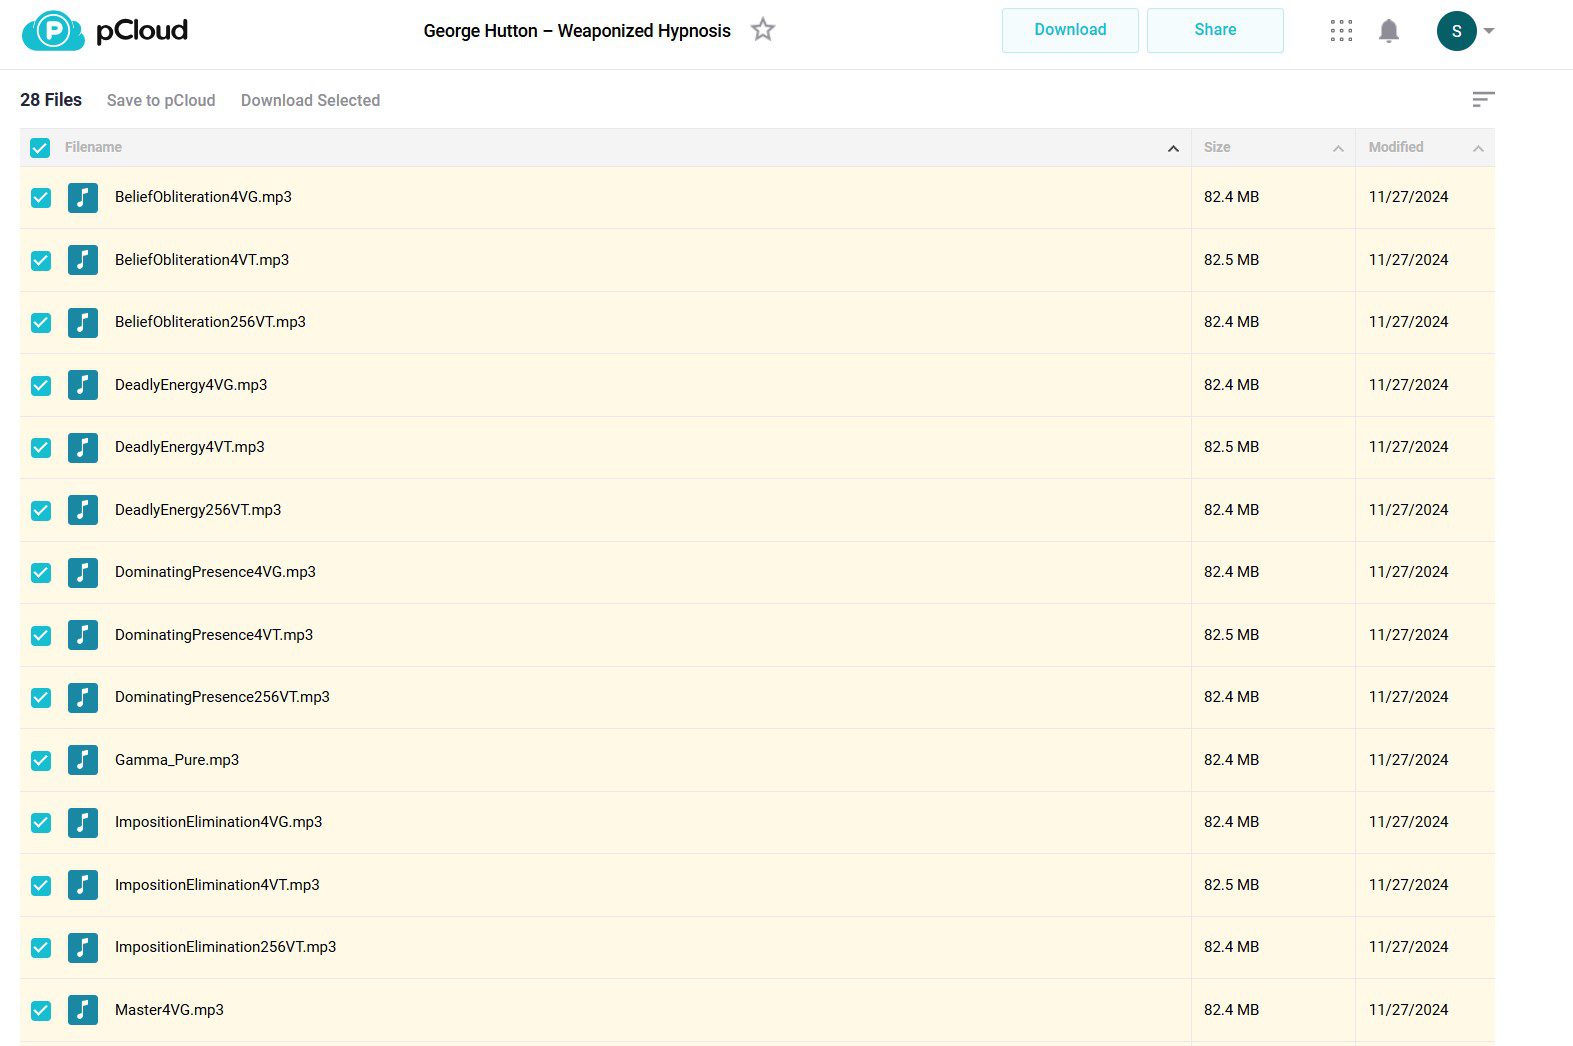This screenshot has height=1046, width=1573.
Task: Click Save to pCloud
Action: pyautogui.click(x=161, y=100)
